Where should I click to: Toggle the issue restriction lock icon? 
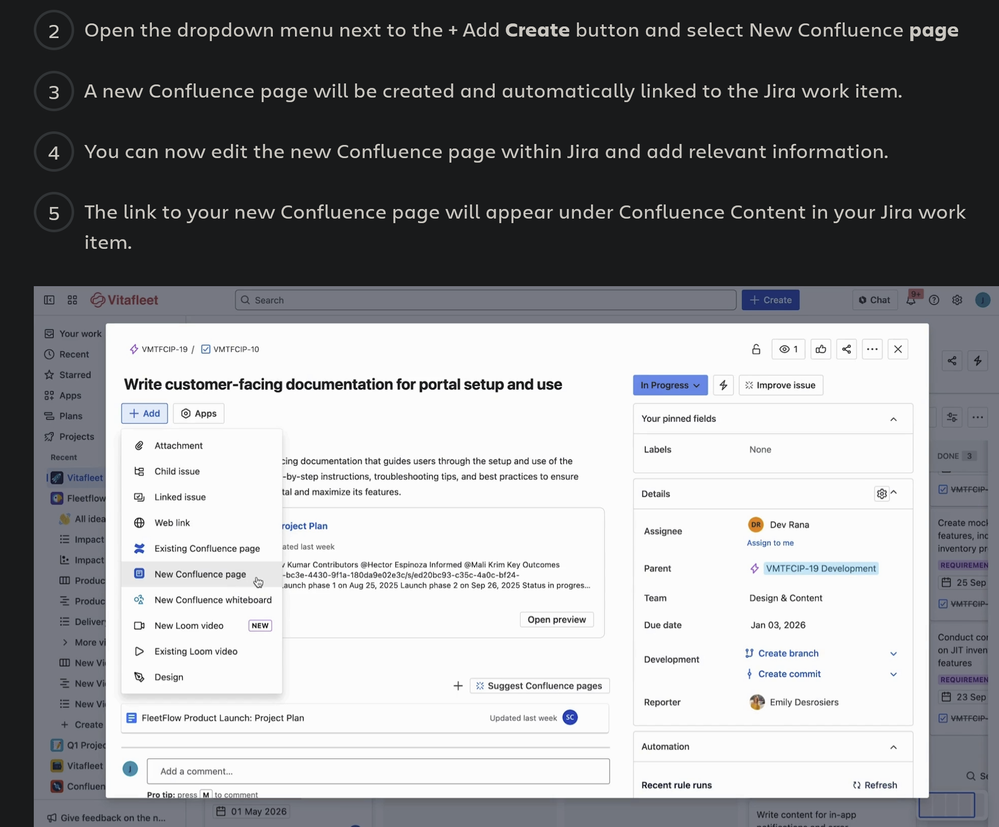tap(756, 349)
